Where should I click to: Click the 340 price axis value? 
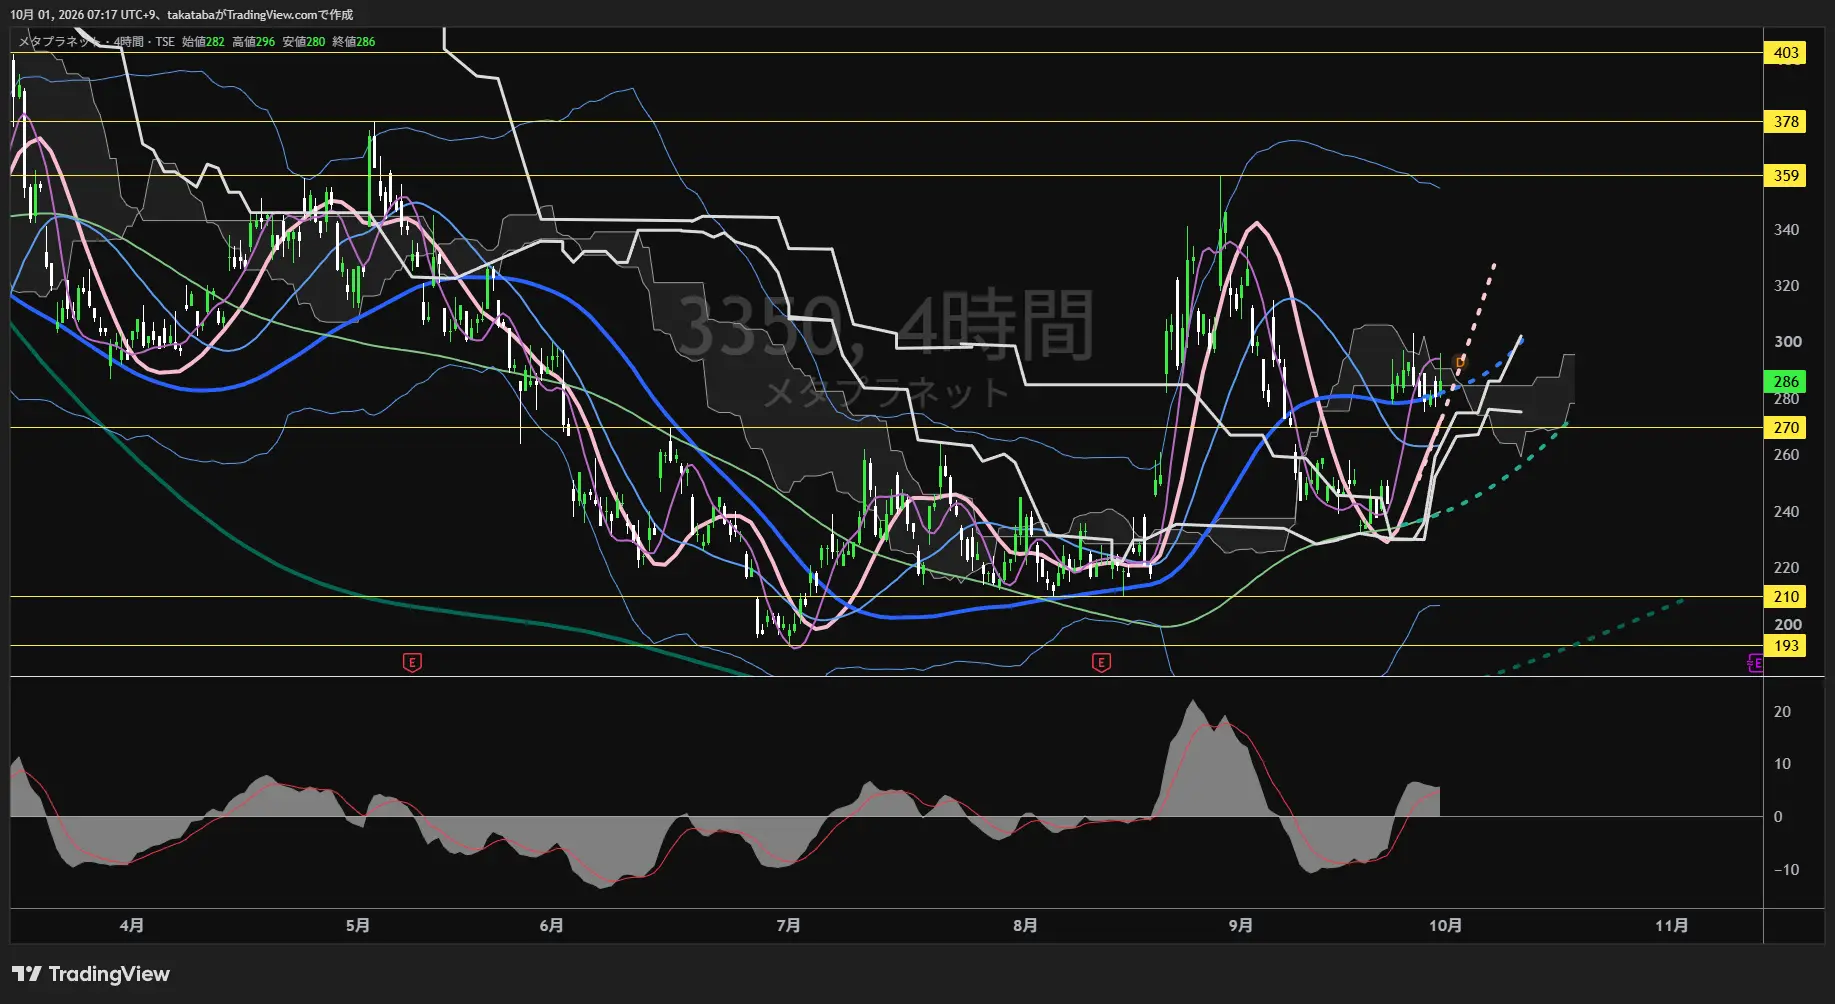click(x=1786, y=230)
